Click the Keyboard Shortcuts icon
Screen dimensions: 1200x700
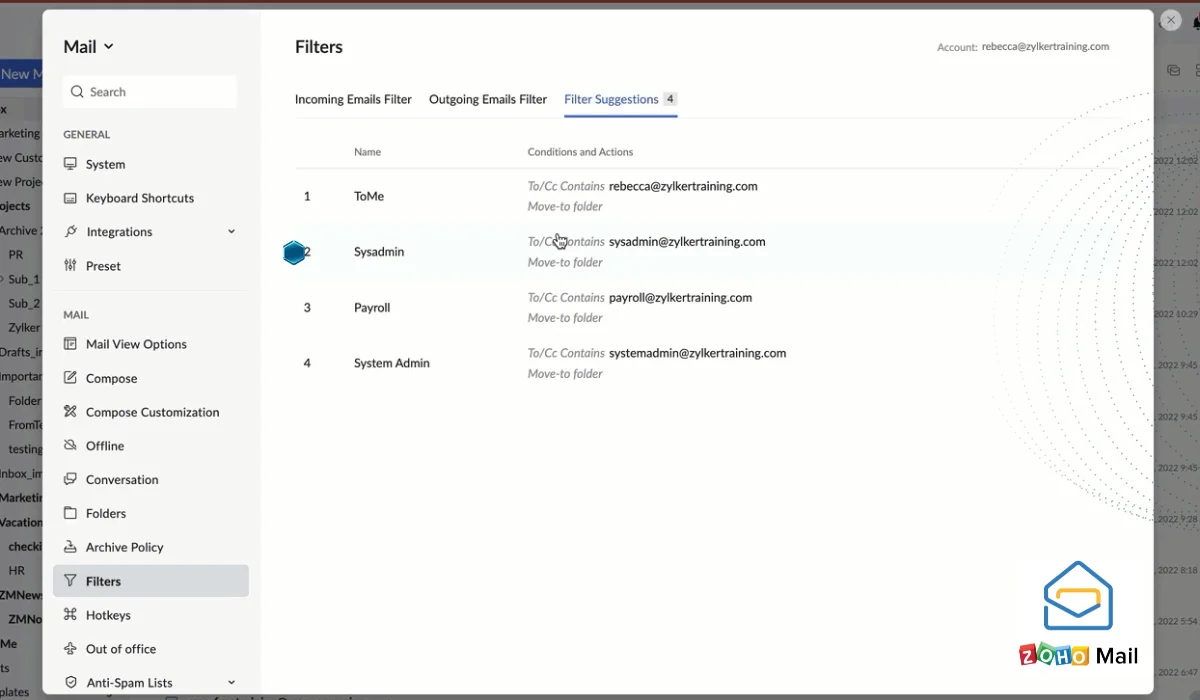pos(70,198)
